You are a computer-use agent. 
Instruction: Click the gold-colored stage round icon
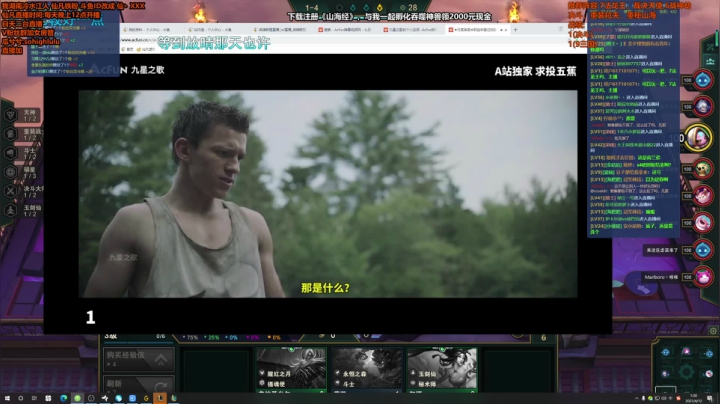coord(379,7)
